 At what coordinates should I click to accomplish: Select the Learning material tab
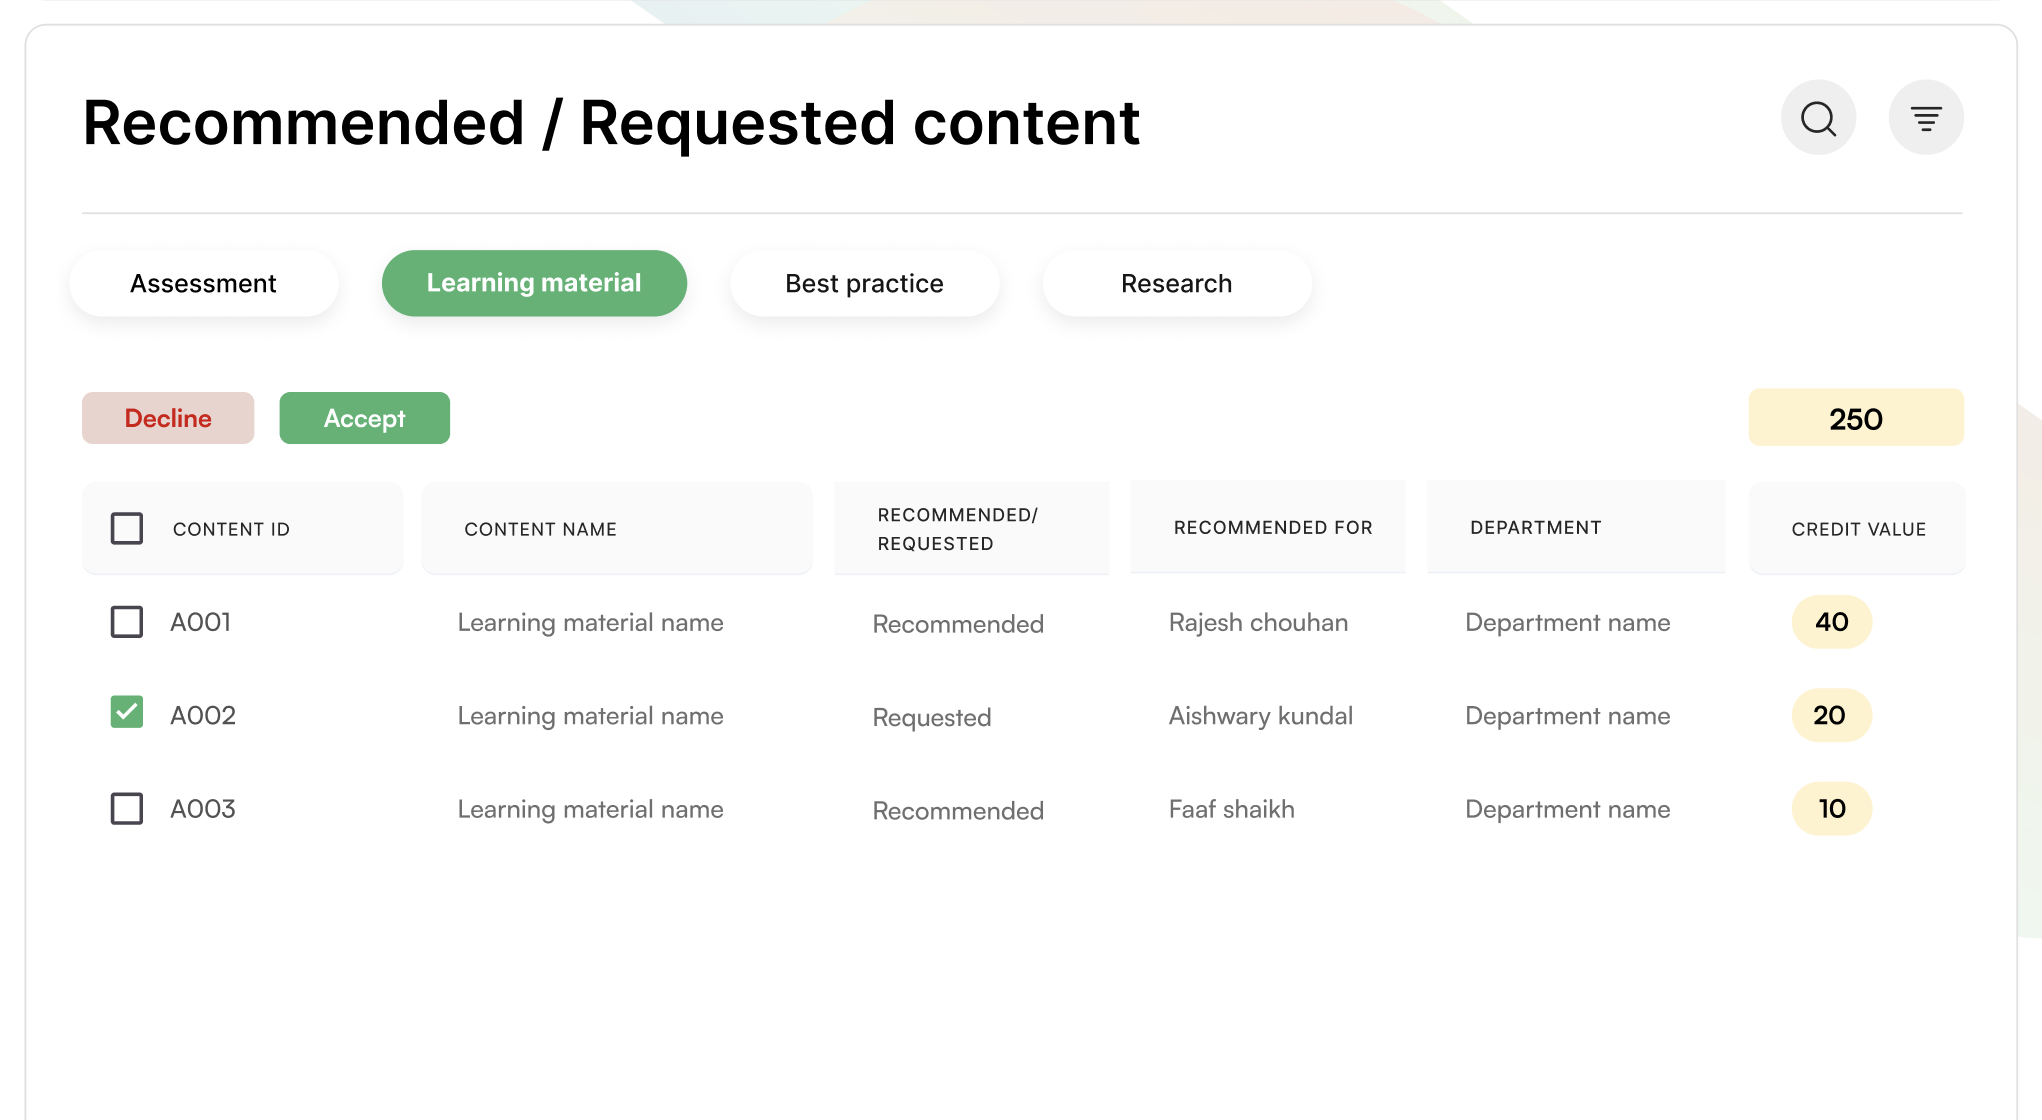(534, 284)
